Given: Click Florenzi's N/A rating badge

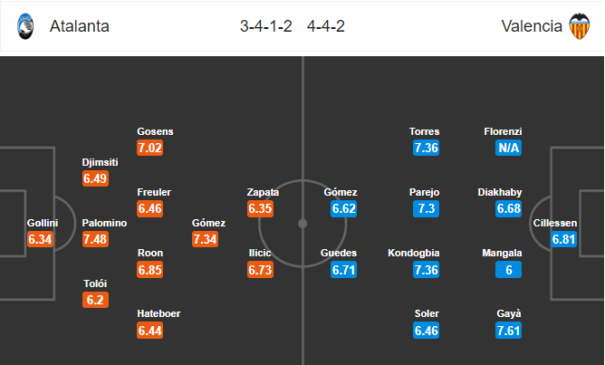Looking at the screenshot, I should click(x=509, y=148).
